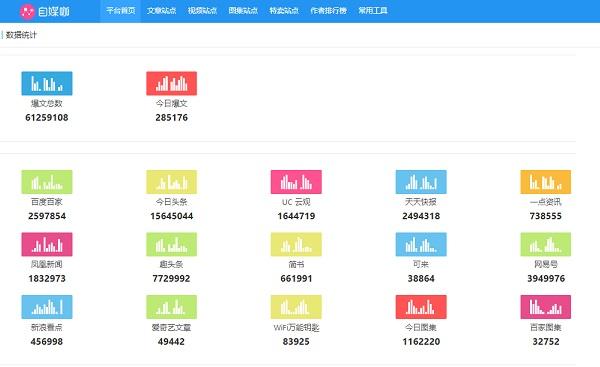Select the green 网易号 chart icon
600x367 pixels.
(x=546, y=244)
